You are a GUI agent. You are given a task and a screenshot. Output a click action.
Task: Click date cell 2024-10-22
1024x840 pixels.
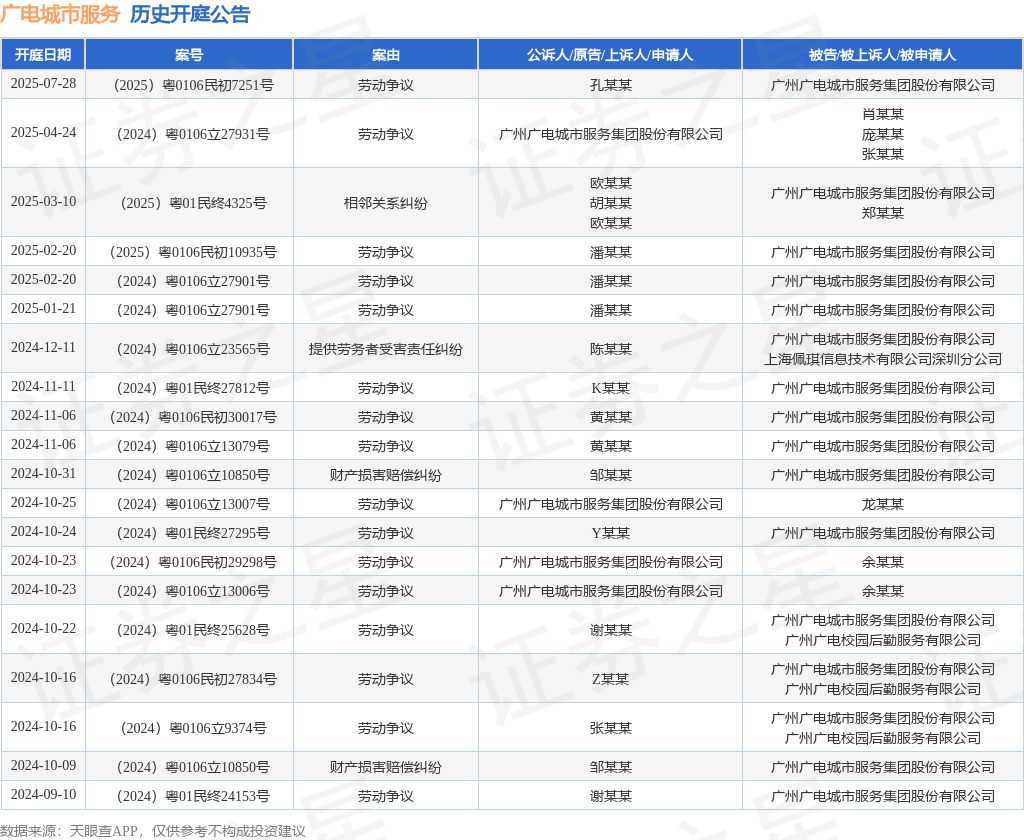(43, 628)
